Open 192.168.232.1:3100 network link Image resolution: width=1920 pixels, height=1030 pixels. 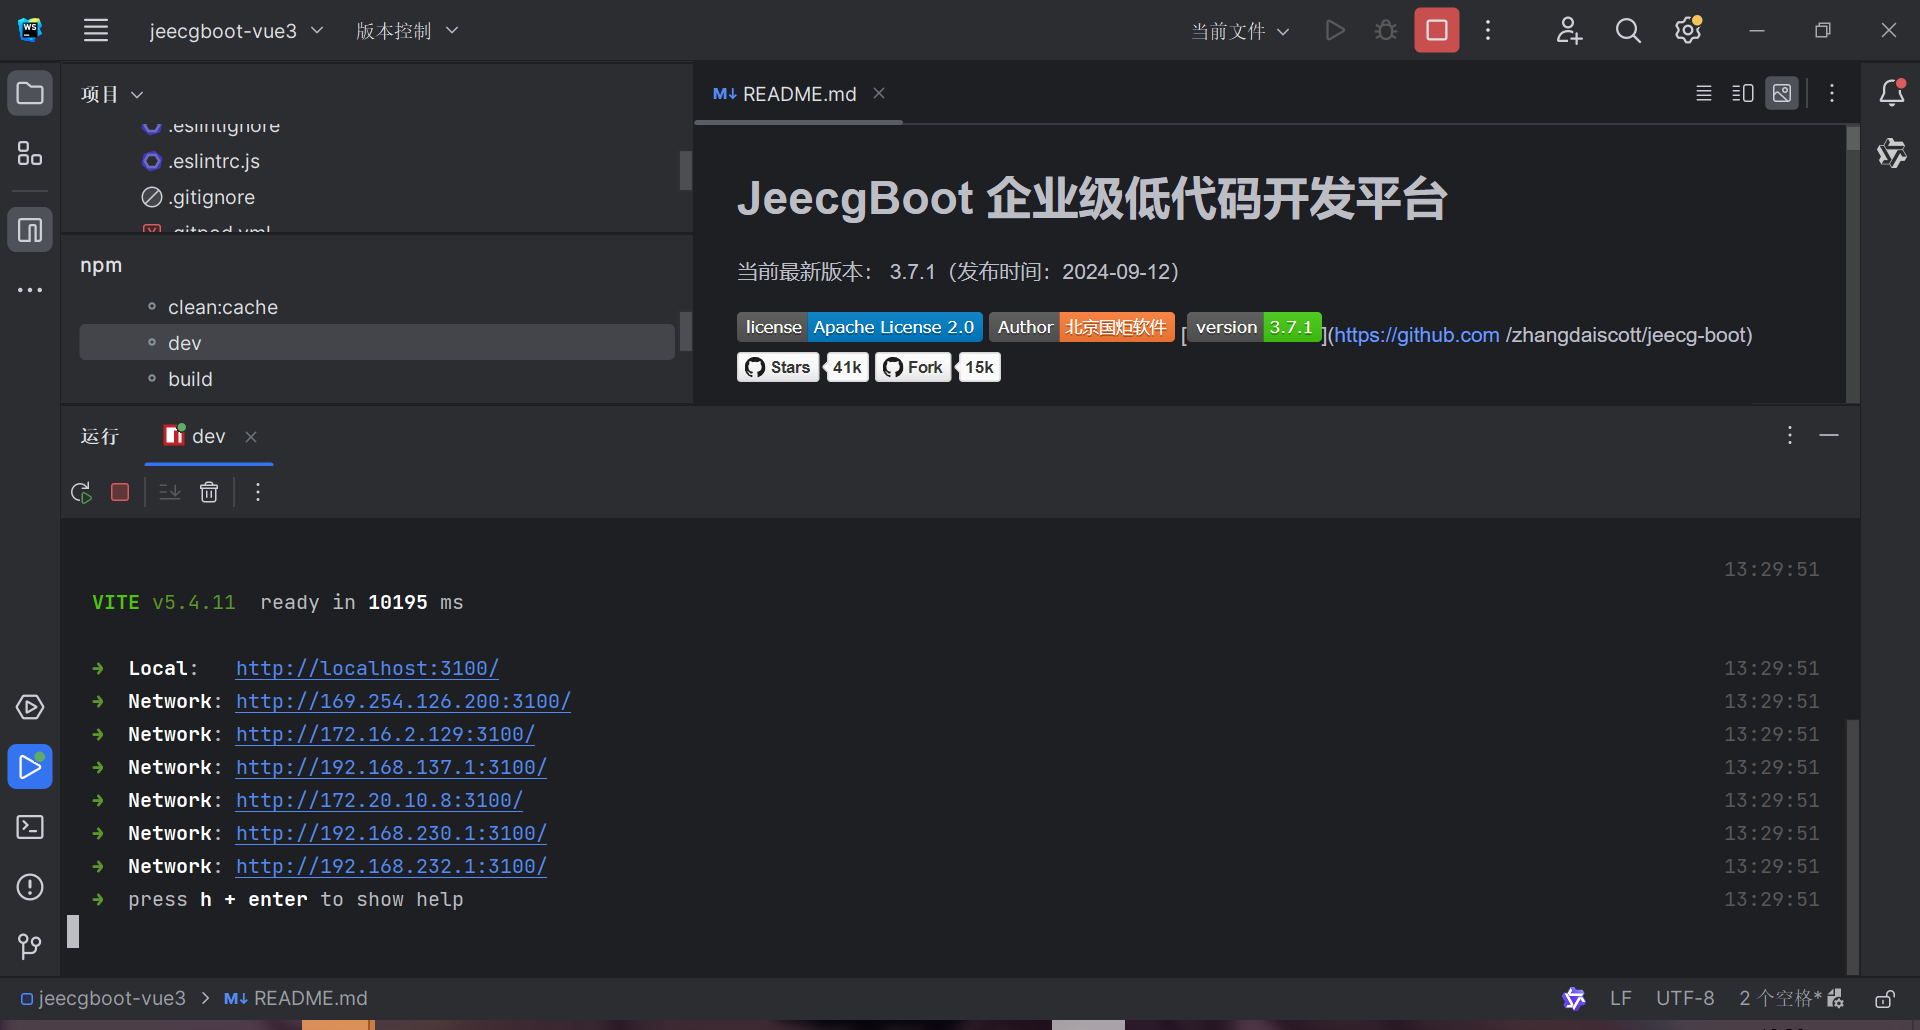(x=391, y=866)
